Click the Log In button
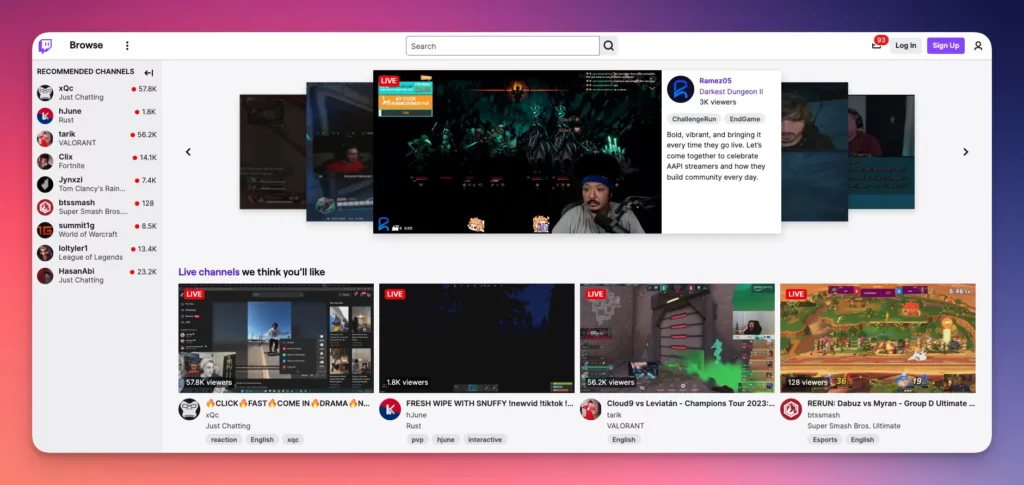 (906, 46)
